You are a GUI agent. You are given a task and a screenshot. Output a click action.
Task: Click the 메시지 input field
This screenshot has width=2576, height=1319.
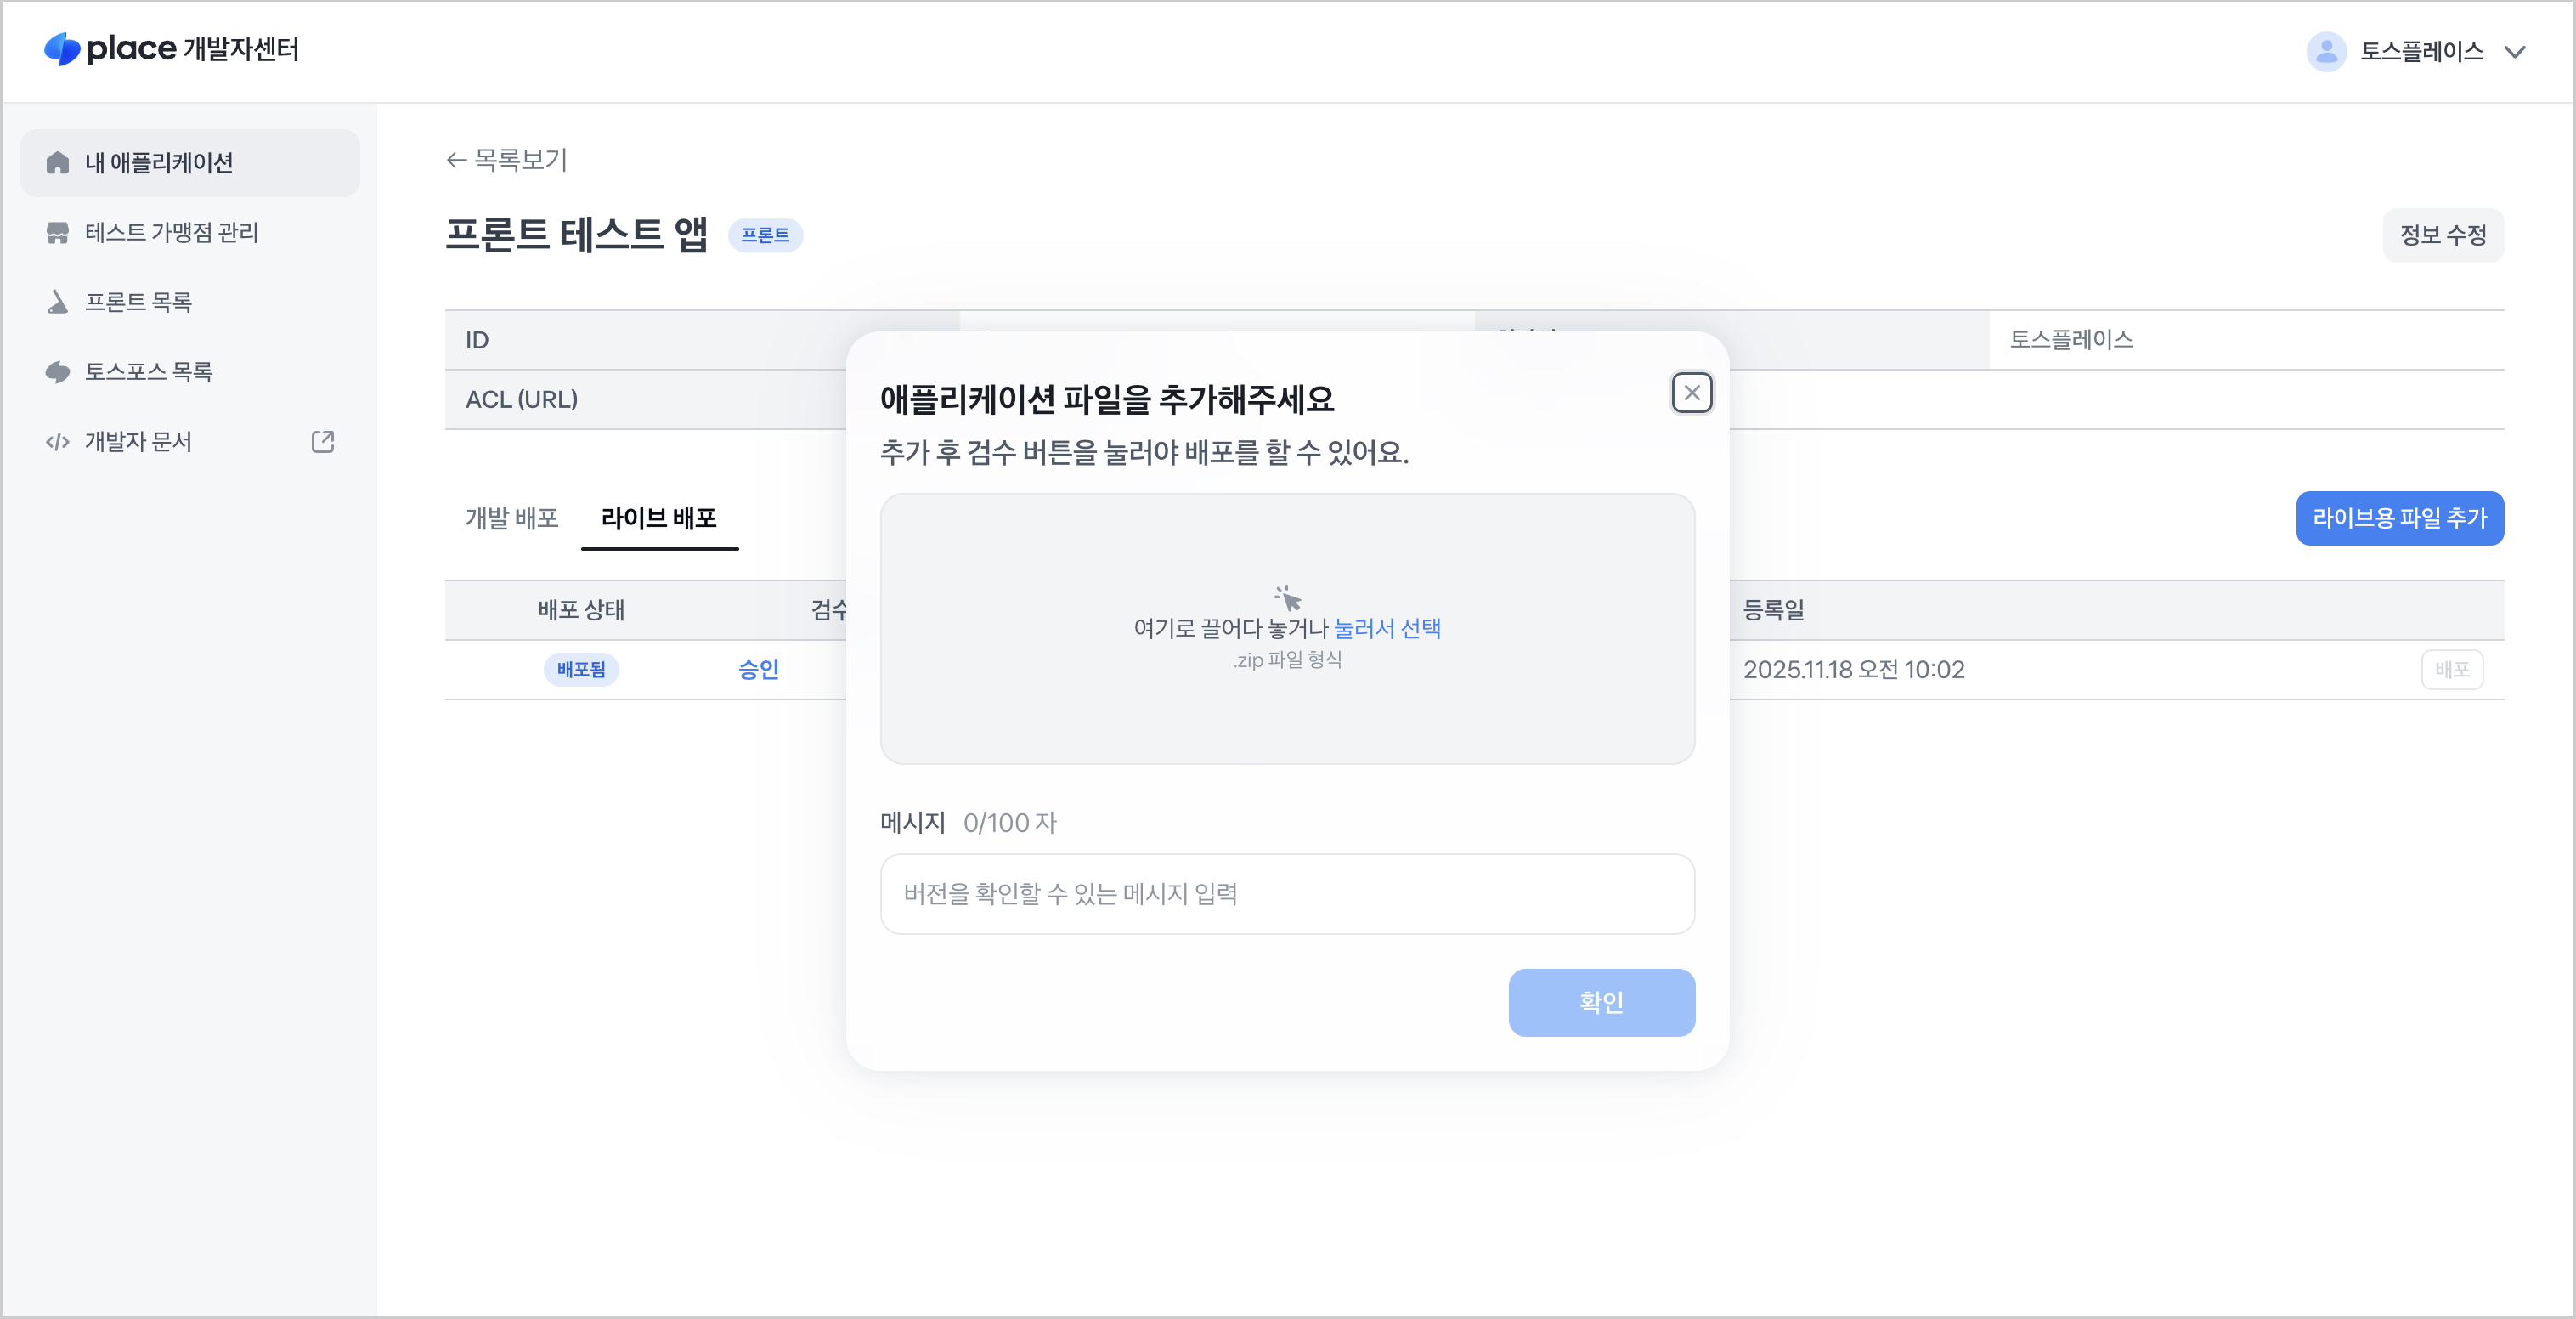pos(1287,894)
